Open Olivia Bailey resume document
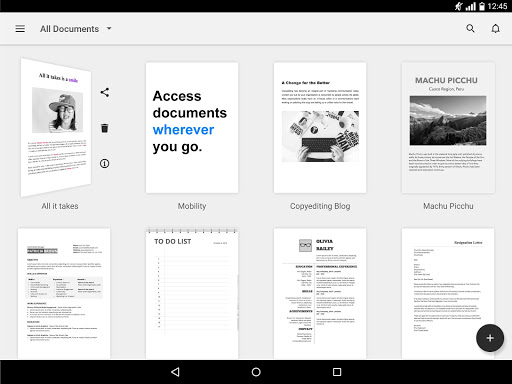 pos(320,293)
